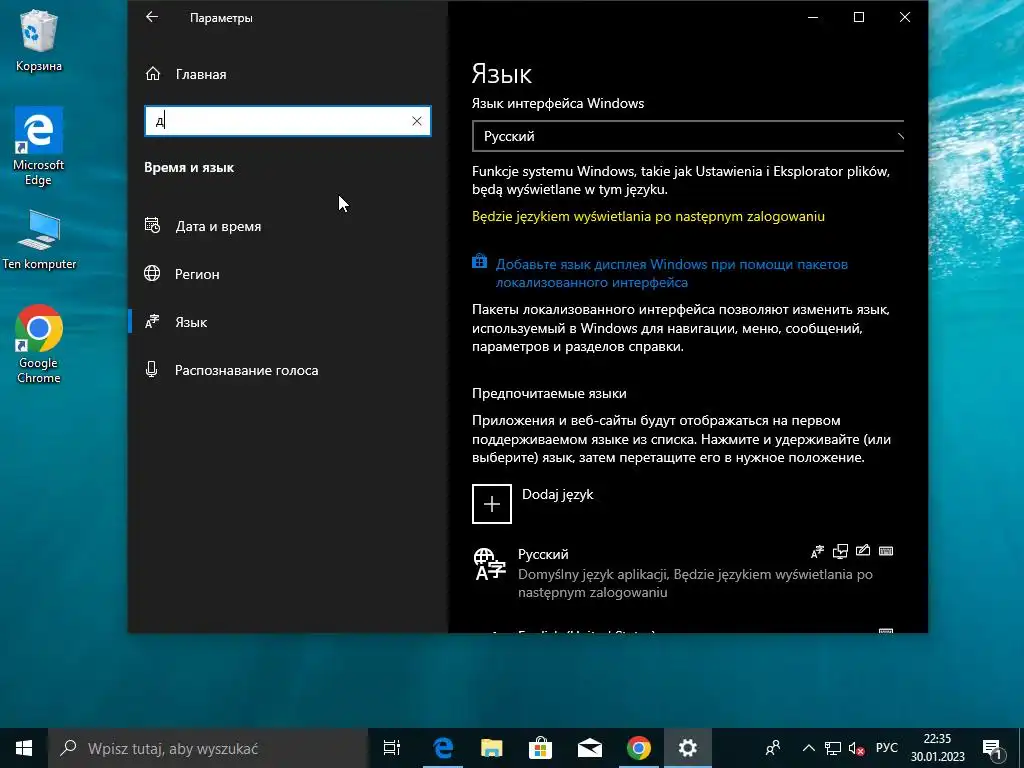Open the clock showing 22:35
1024x768 pixels.
938,748
